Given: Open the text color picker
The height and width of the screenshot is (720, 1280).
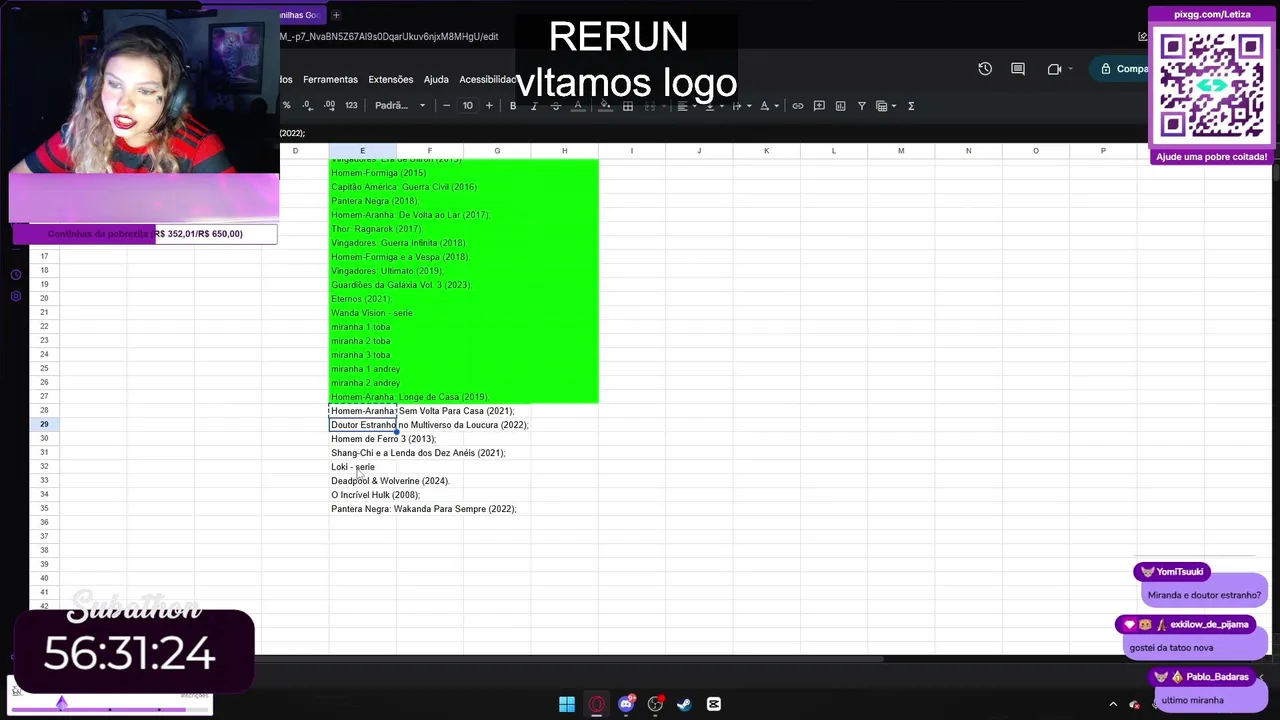Looking at the screenshot, I should tap(577, 105).
